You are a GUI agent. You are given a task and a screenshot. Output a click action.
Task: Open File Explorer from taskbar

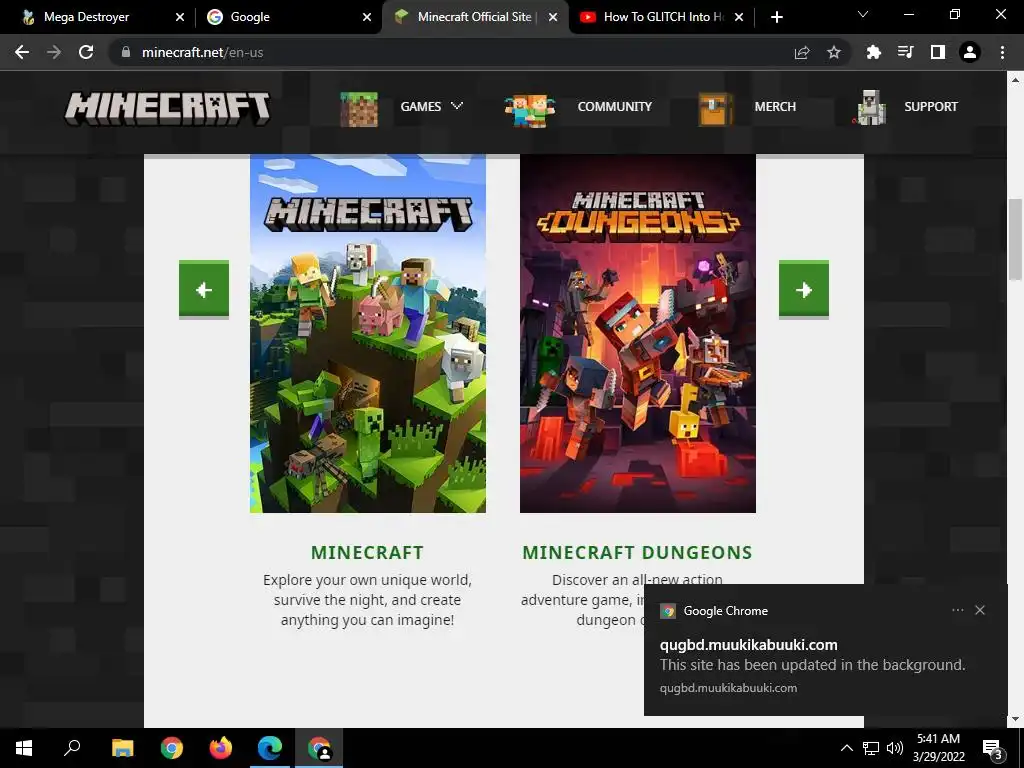tap(122, 748)
